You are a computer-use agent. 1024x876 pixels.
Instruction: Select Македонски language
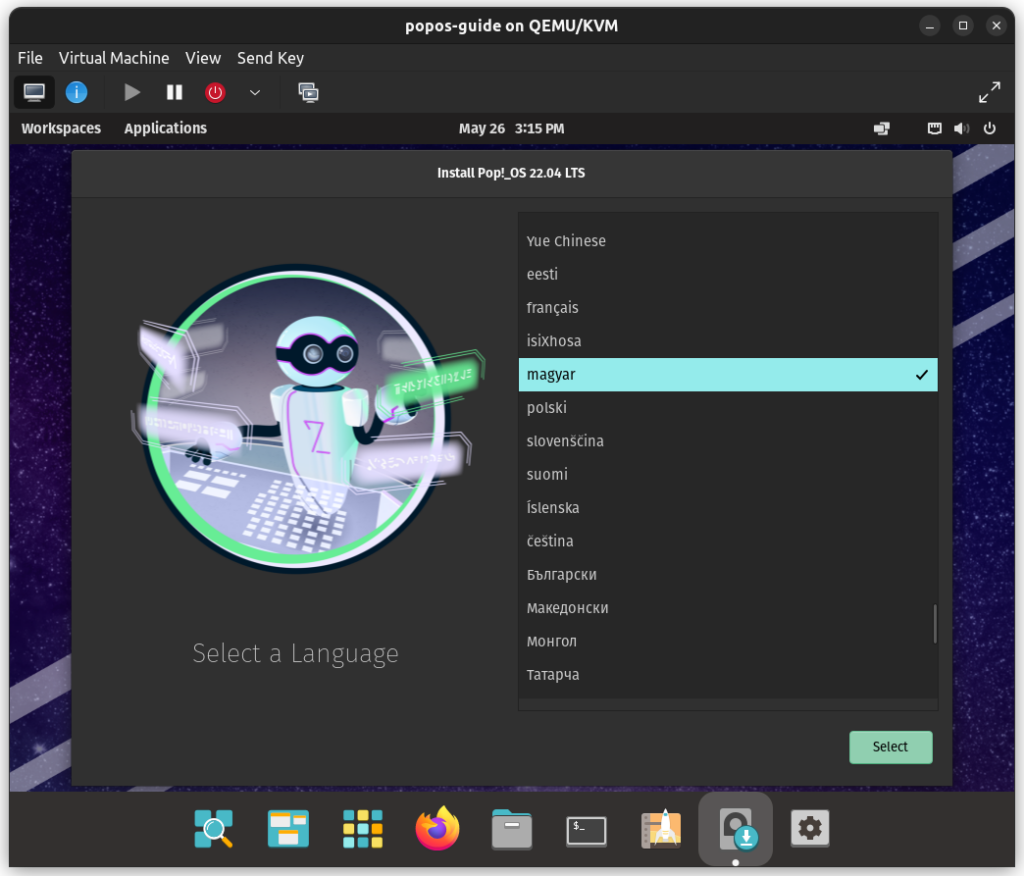click(728, 608)
